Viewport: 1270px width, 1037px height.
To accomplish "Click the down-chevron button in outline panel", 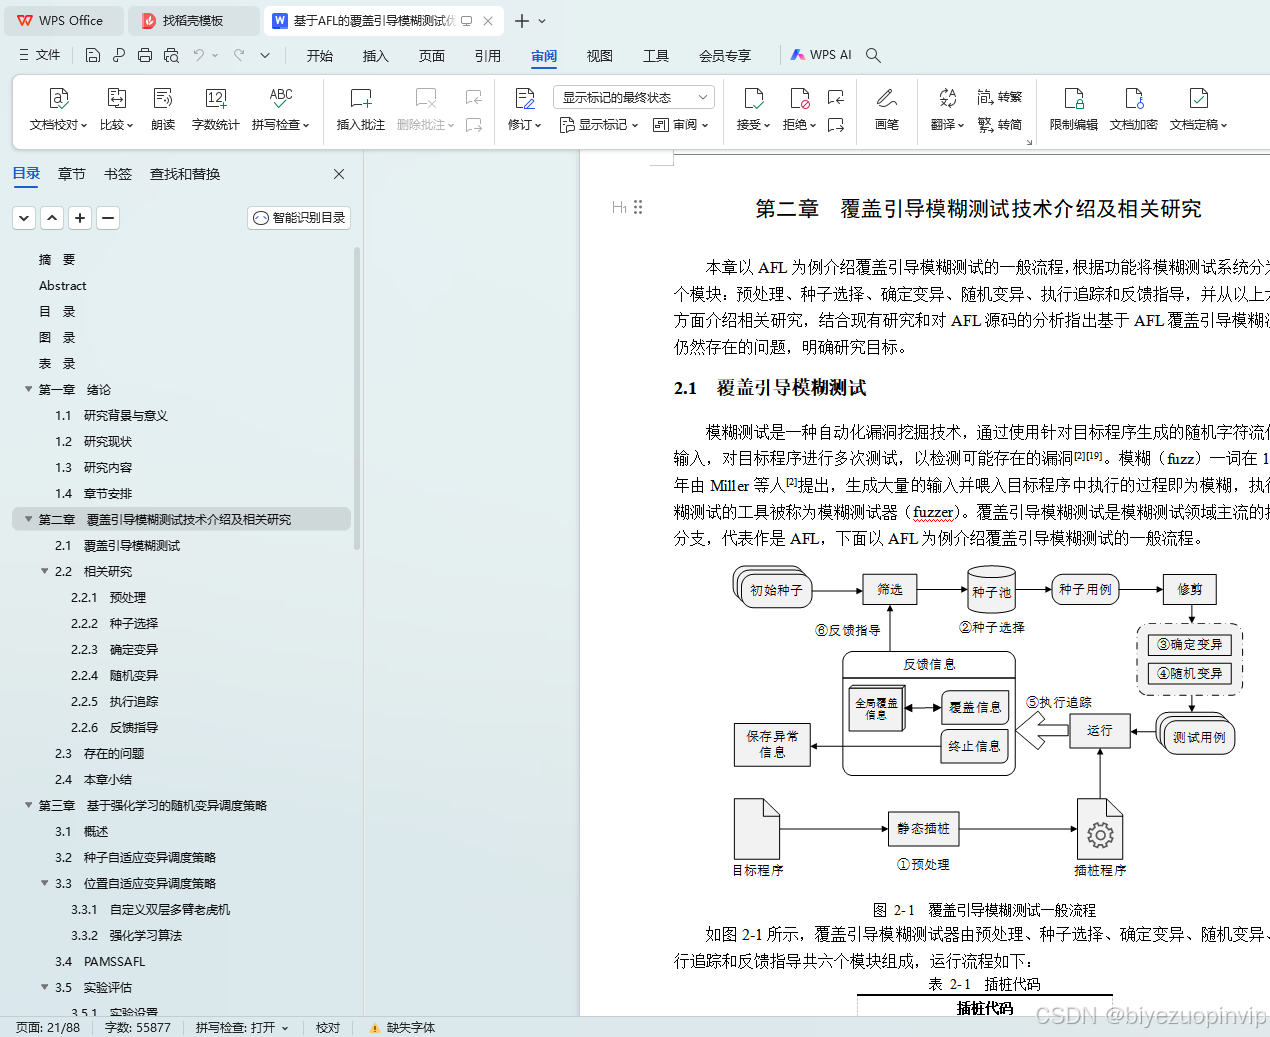I will click(24, 217).
